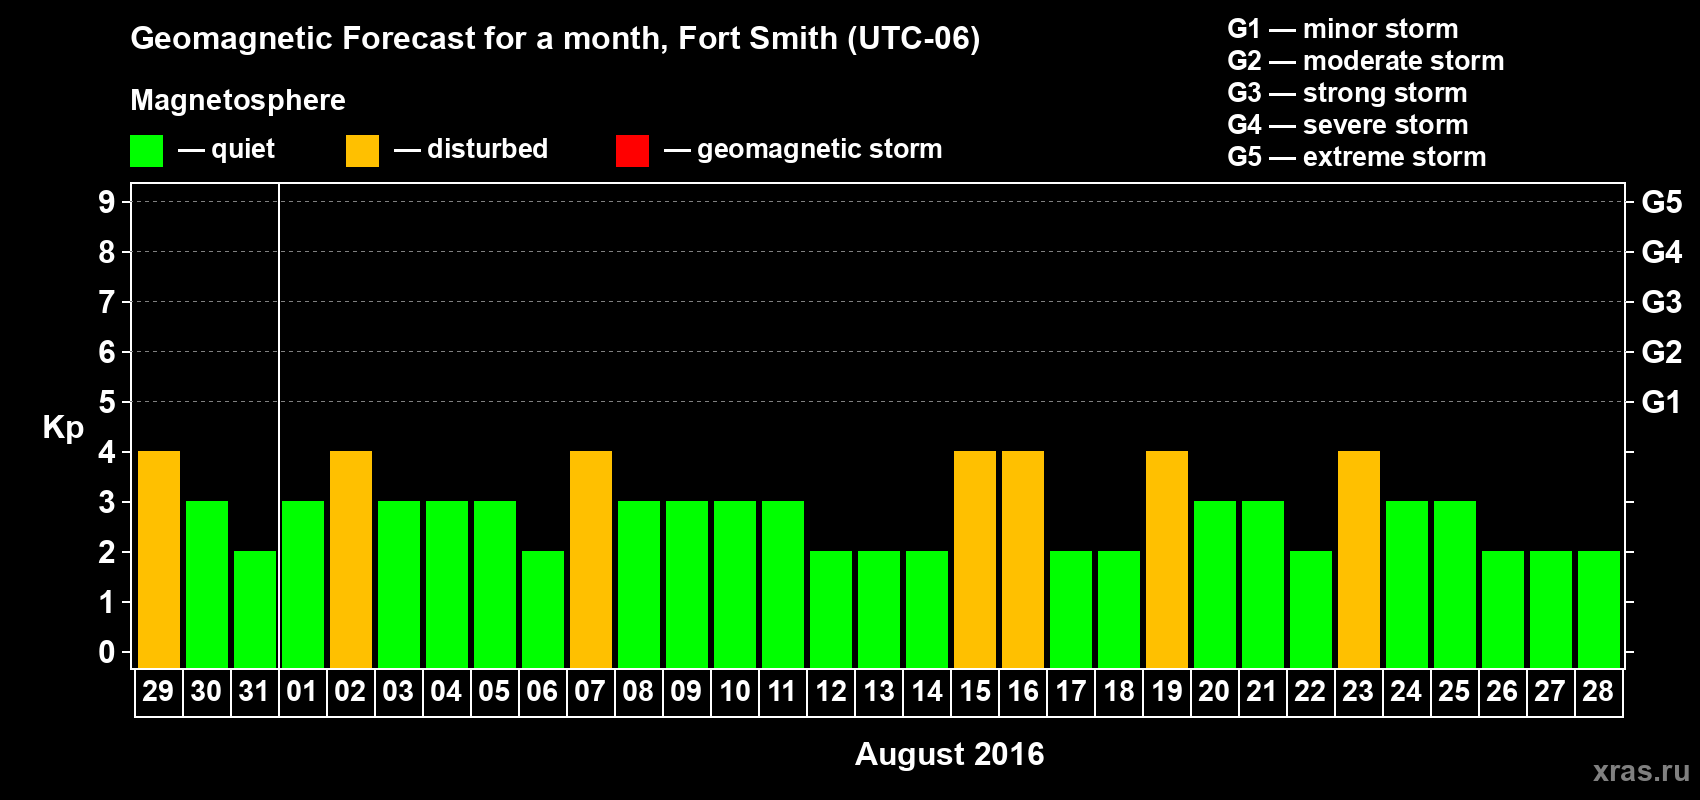This screenshot has height=800, width=1700.
Task: Click the green bar for August 04
Action: 447,584
